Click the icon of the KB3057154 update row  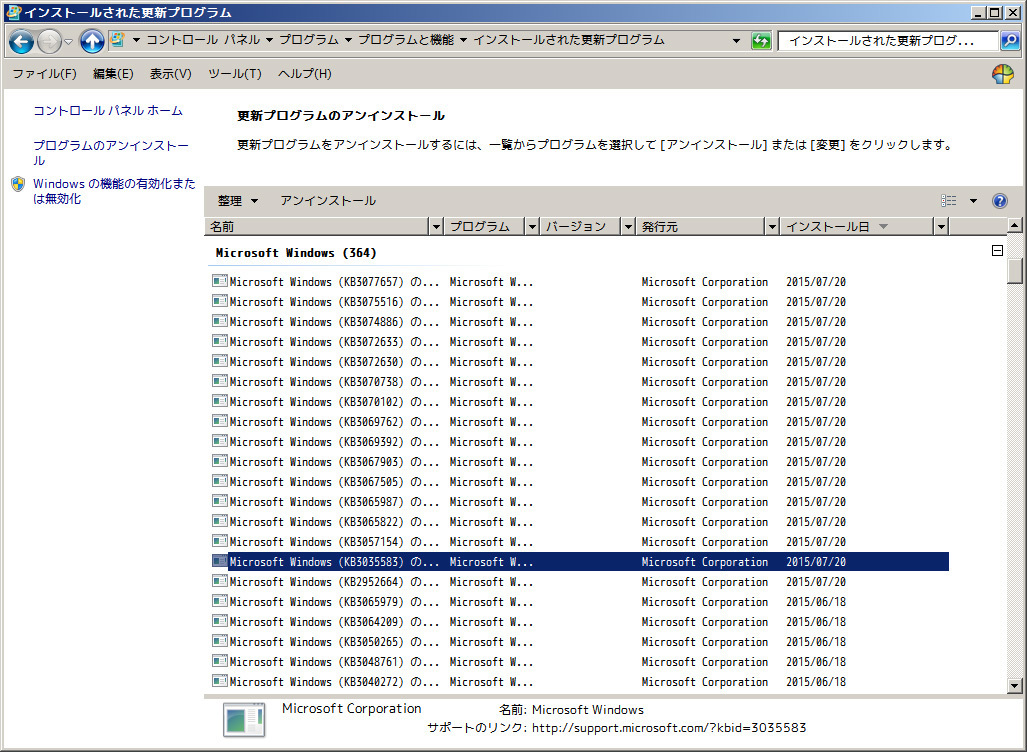(x=219, y=541)
